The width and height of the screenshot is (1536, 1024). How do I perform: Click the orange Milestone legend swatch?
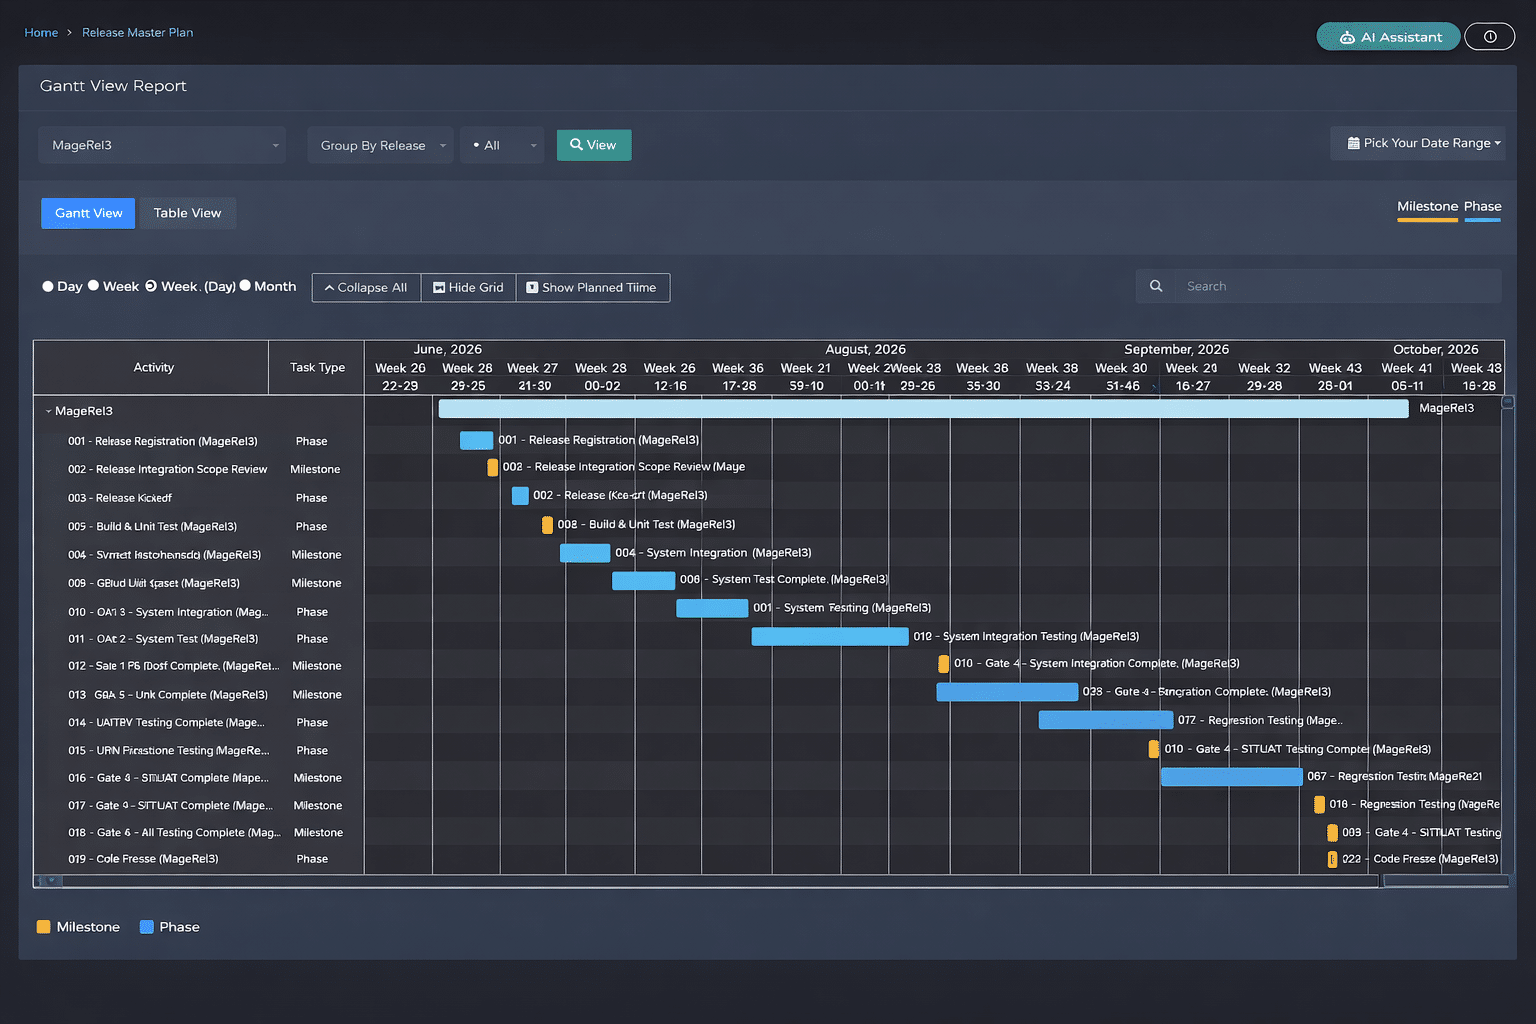coord(43,927)
